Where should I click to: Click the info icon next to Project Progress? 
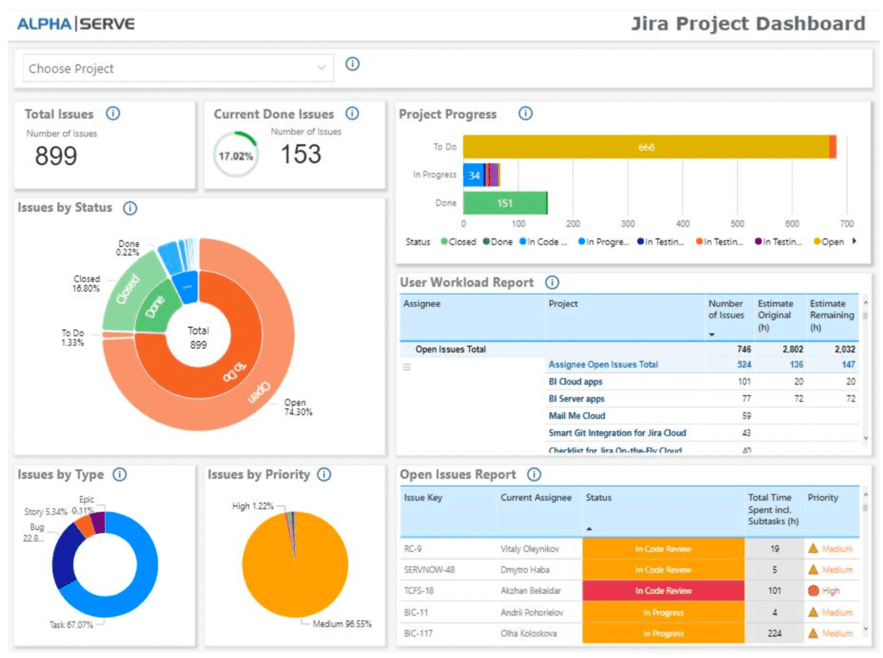525,114
